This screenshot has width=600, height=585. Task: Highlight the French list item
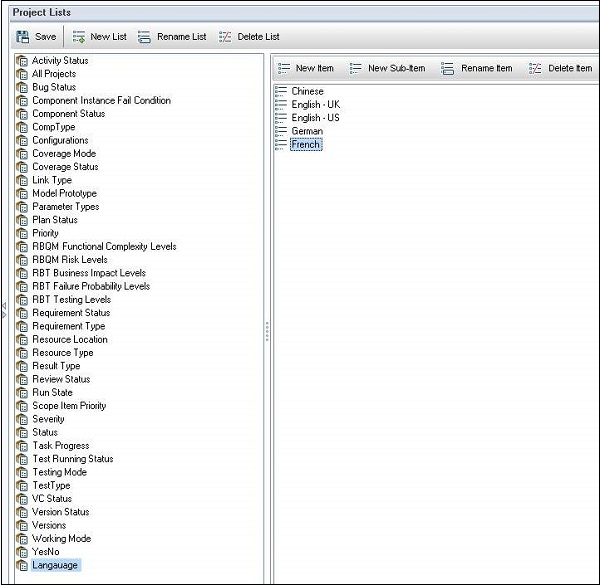coord(305,145)
